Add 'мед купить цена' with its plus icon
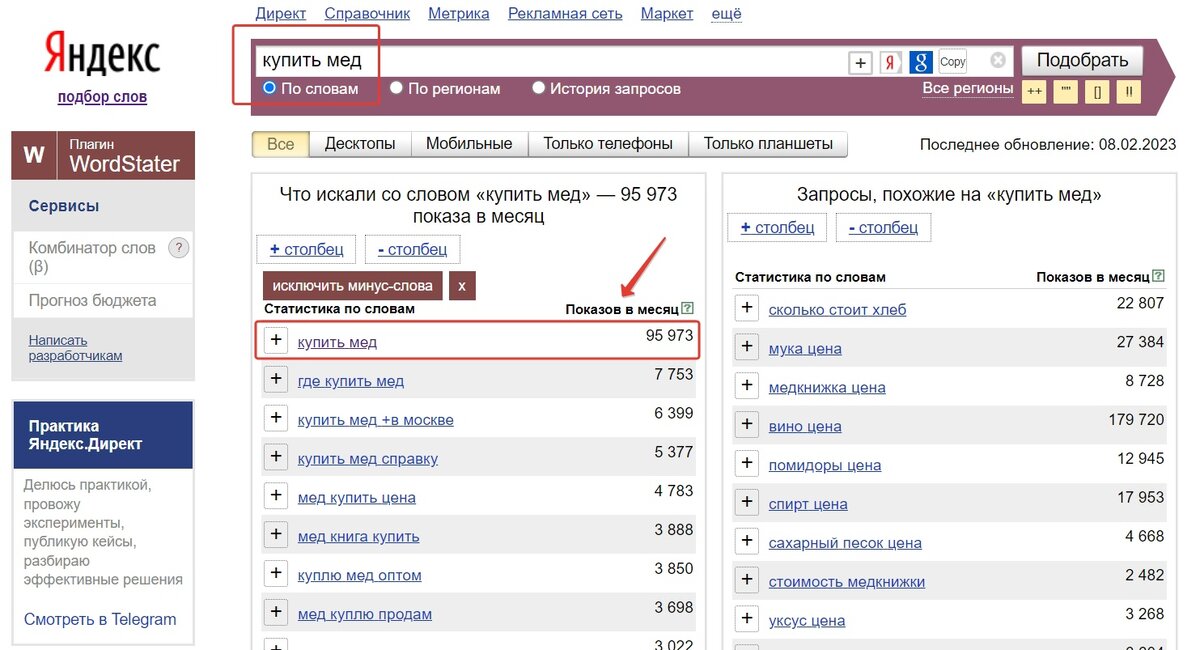 (x=276, y=496)
